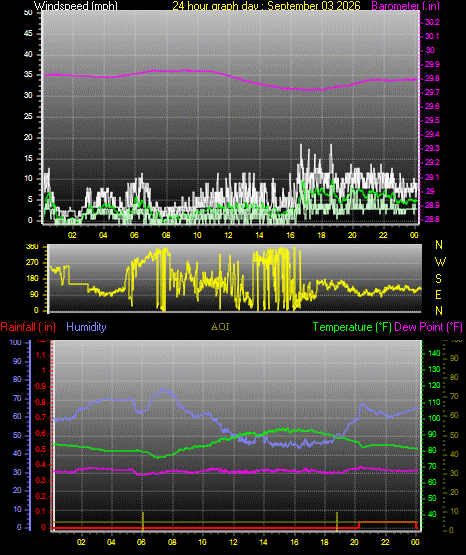This screenshot has height=555, width=466.
Task: Click the 'Dew Point (°F)' legend label
Action: pyautogui.click(x=428, y=327)
